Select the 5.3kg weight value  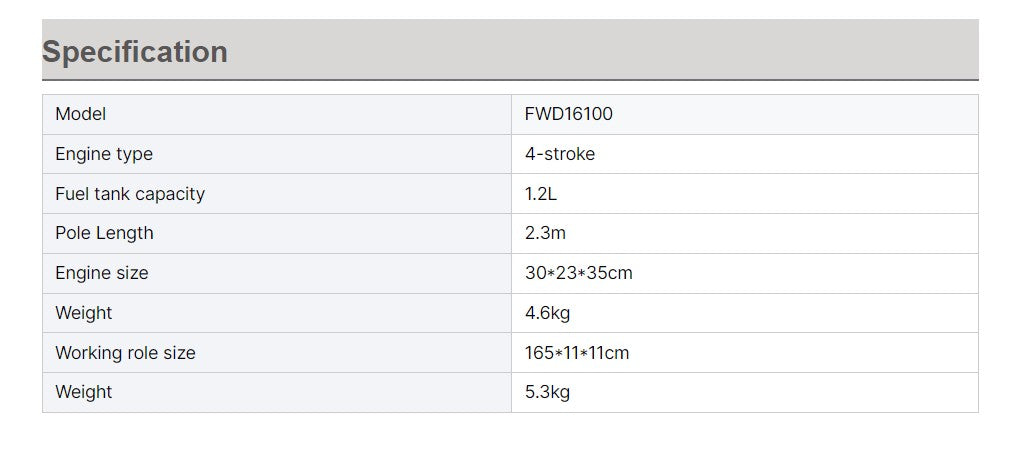tap(547, 392)
